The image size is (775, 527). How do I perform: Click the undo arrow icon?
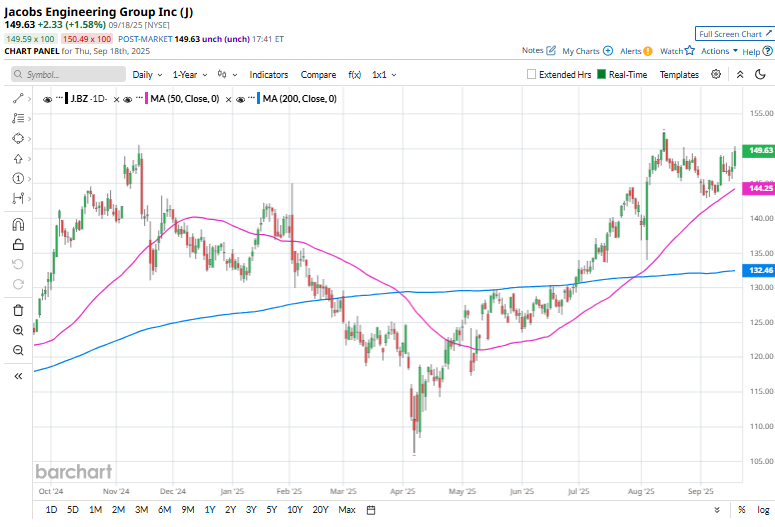tap(18, 264)
